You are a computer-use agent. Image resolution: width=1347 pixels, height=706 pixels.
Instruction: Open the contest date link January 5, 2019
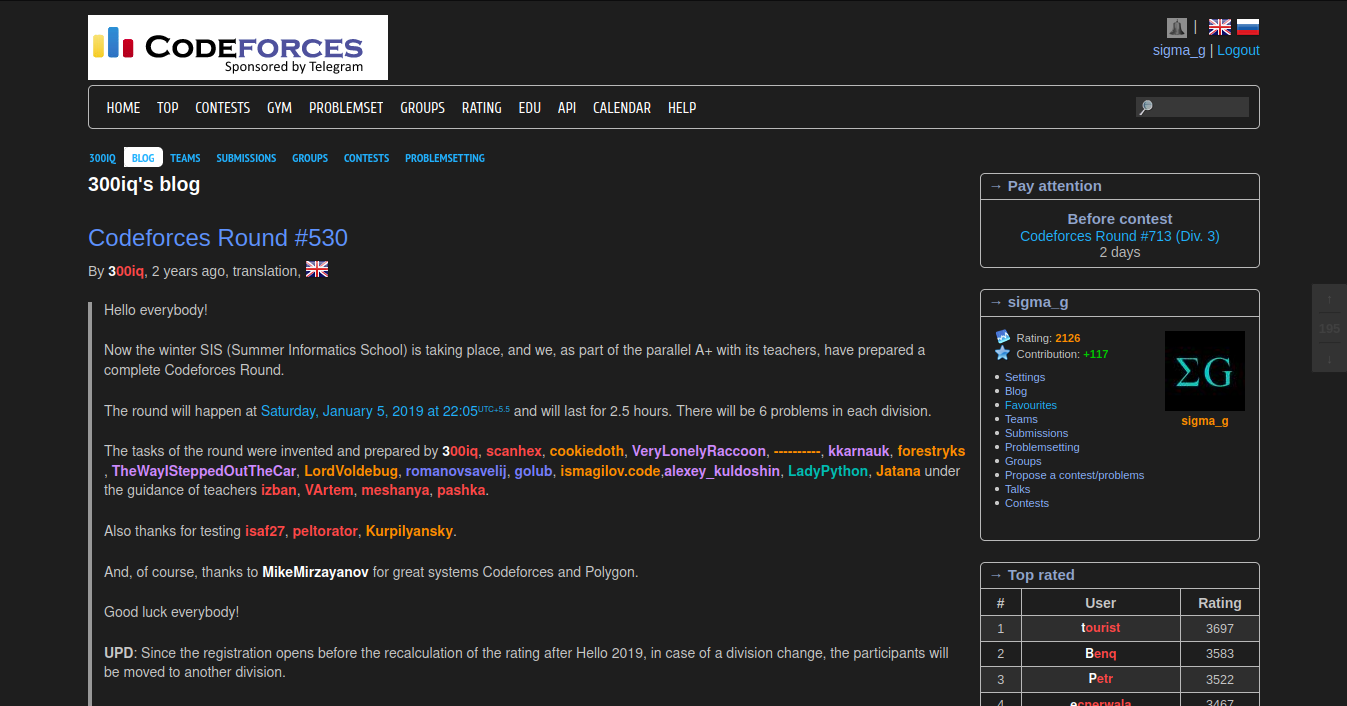[x=385, y=411]
